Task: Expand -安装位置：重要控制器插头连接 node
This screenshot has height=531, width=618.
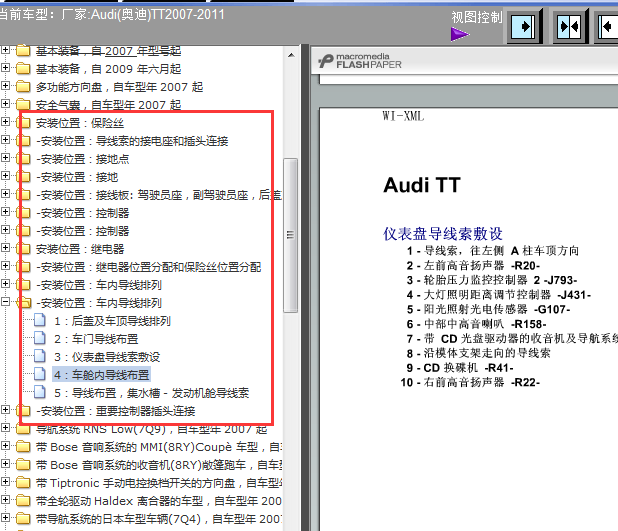Action: (5, 410)
